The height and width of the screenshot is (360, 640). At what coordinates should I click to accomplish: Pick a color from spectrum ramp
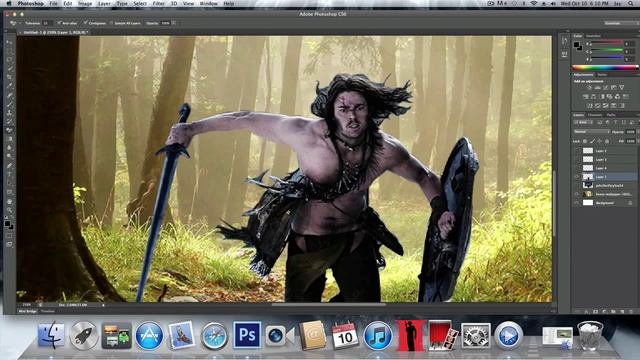coord(604,67)
